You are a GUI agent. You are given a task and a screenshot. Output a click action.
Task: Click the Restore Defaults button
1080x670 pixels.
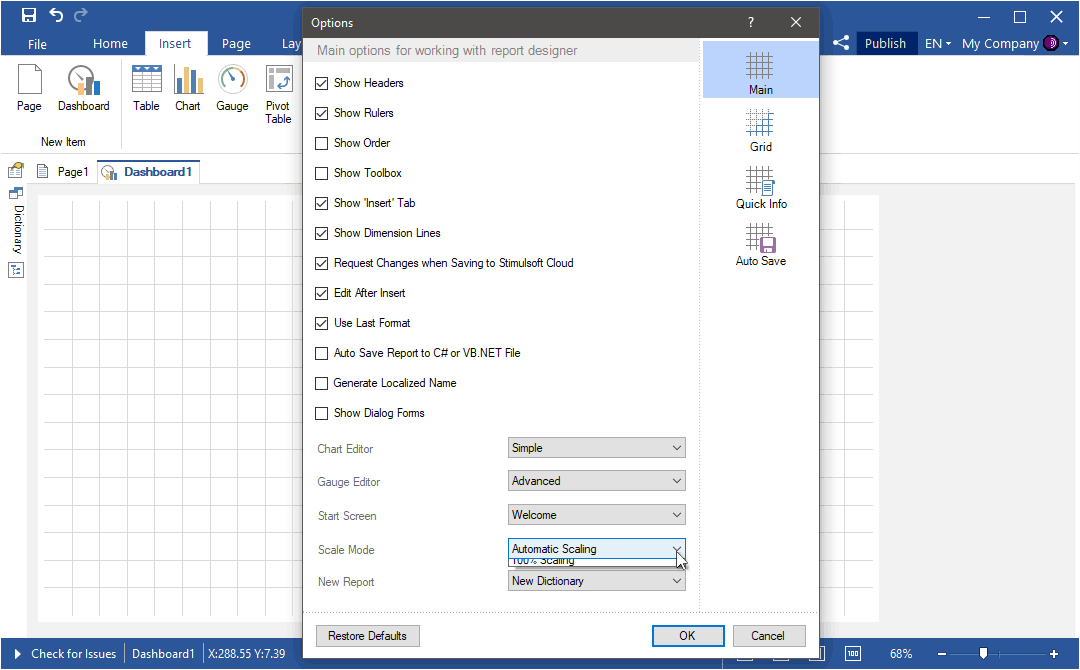point(367,636)
